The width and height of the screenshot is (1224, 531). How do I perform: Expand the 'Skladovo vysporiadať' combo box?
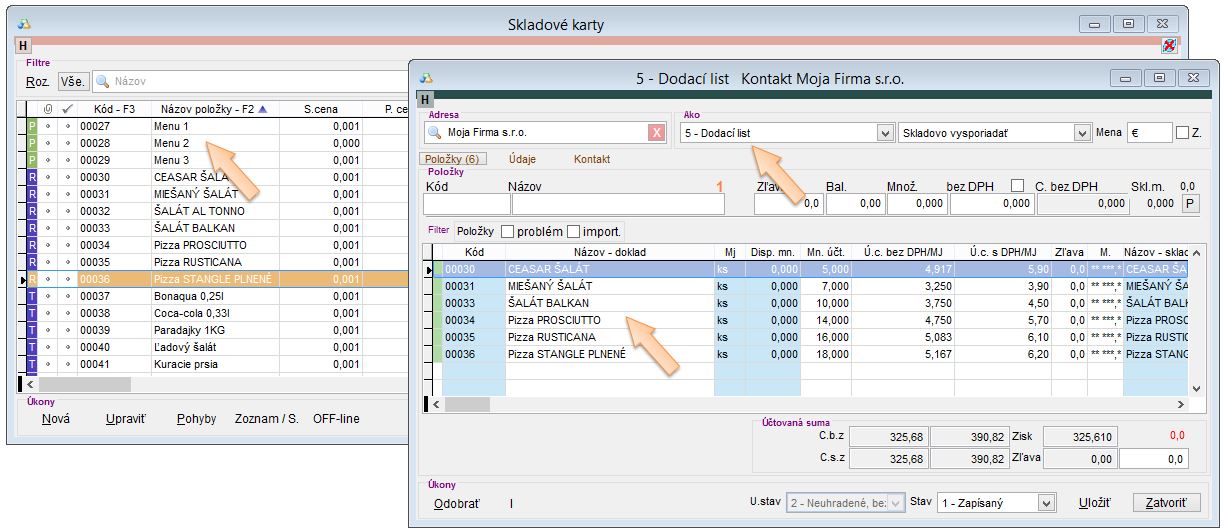coord(1081,133)
